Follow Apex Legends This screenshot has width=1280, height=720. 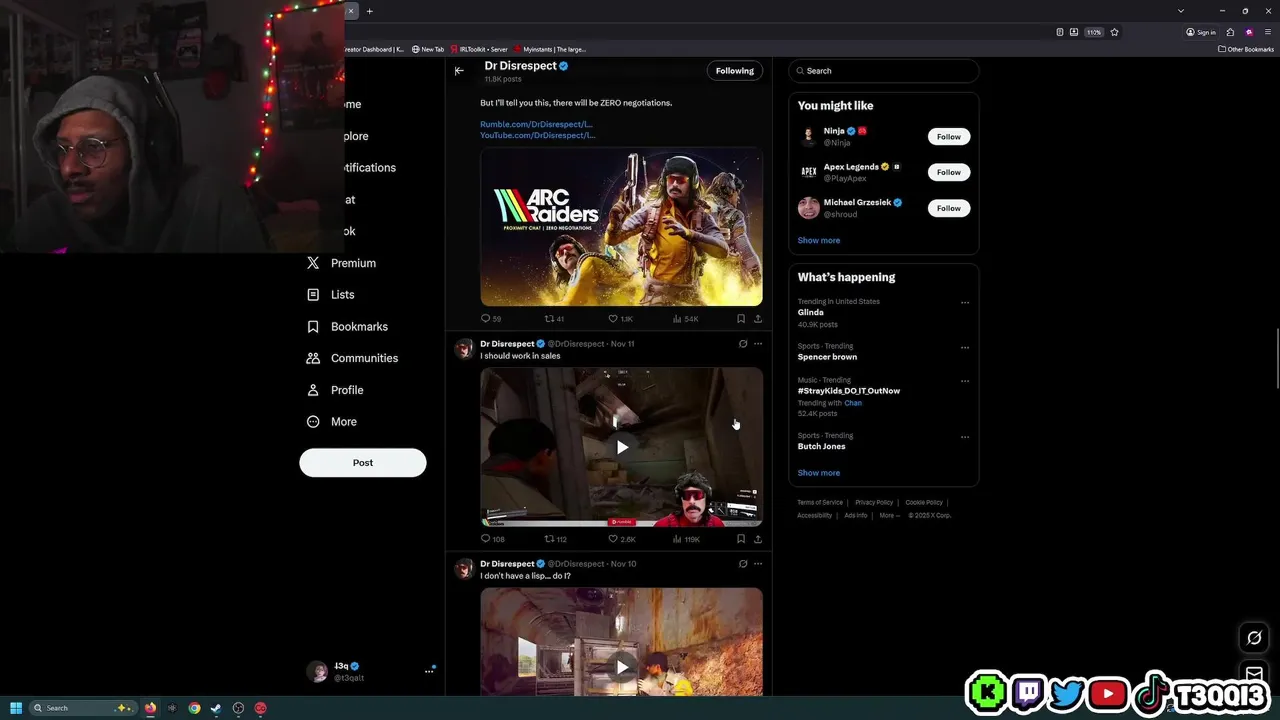coord(948,172)
